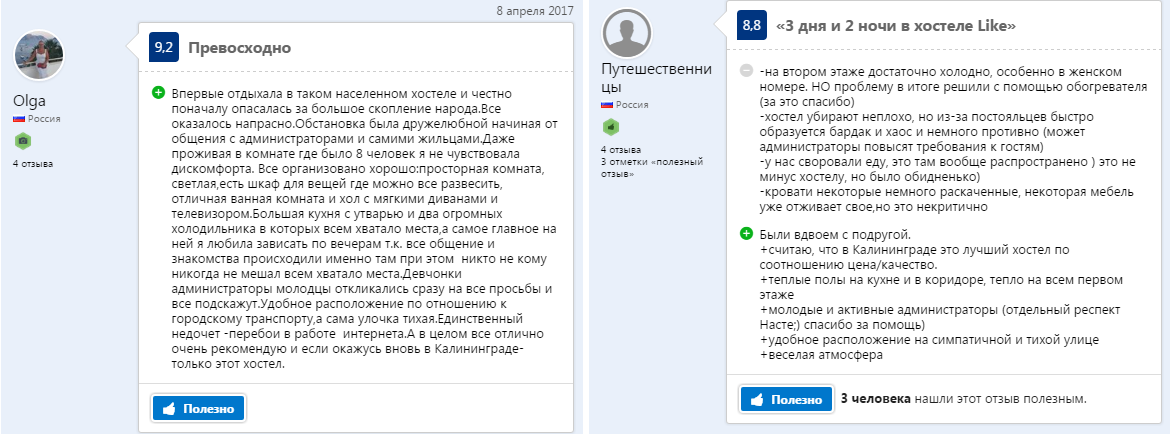
Task: Click the green camera badge under Olga
Action: tap(21, 140)
